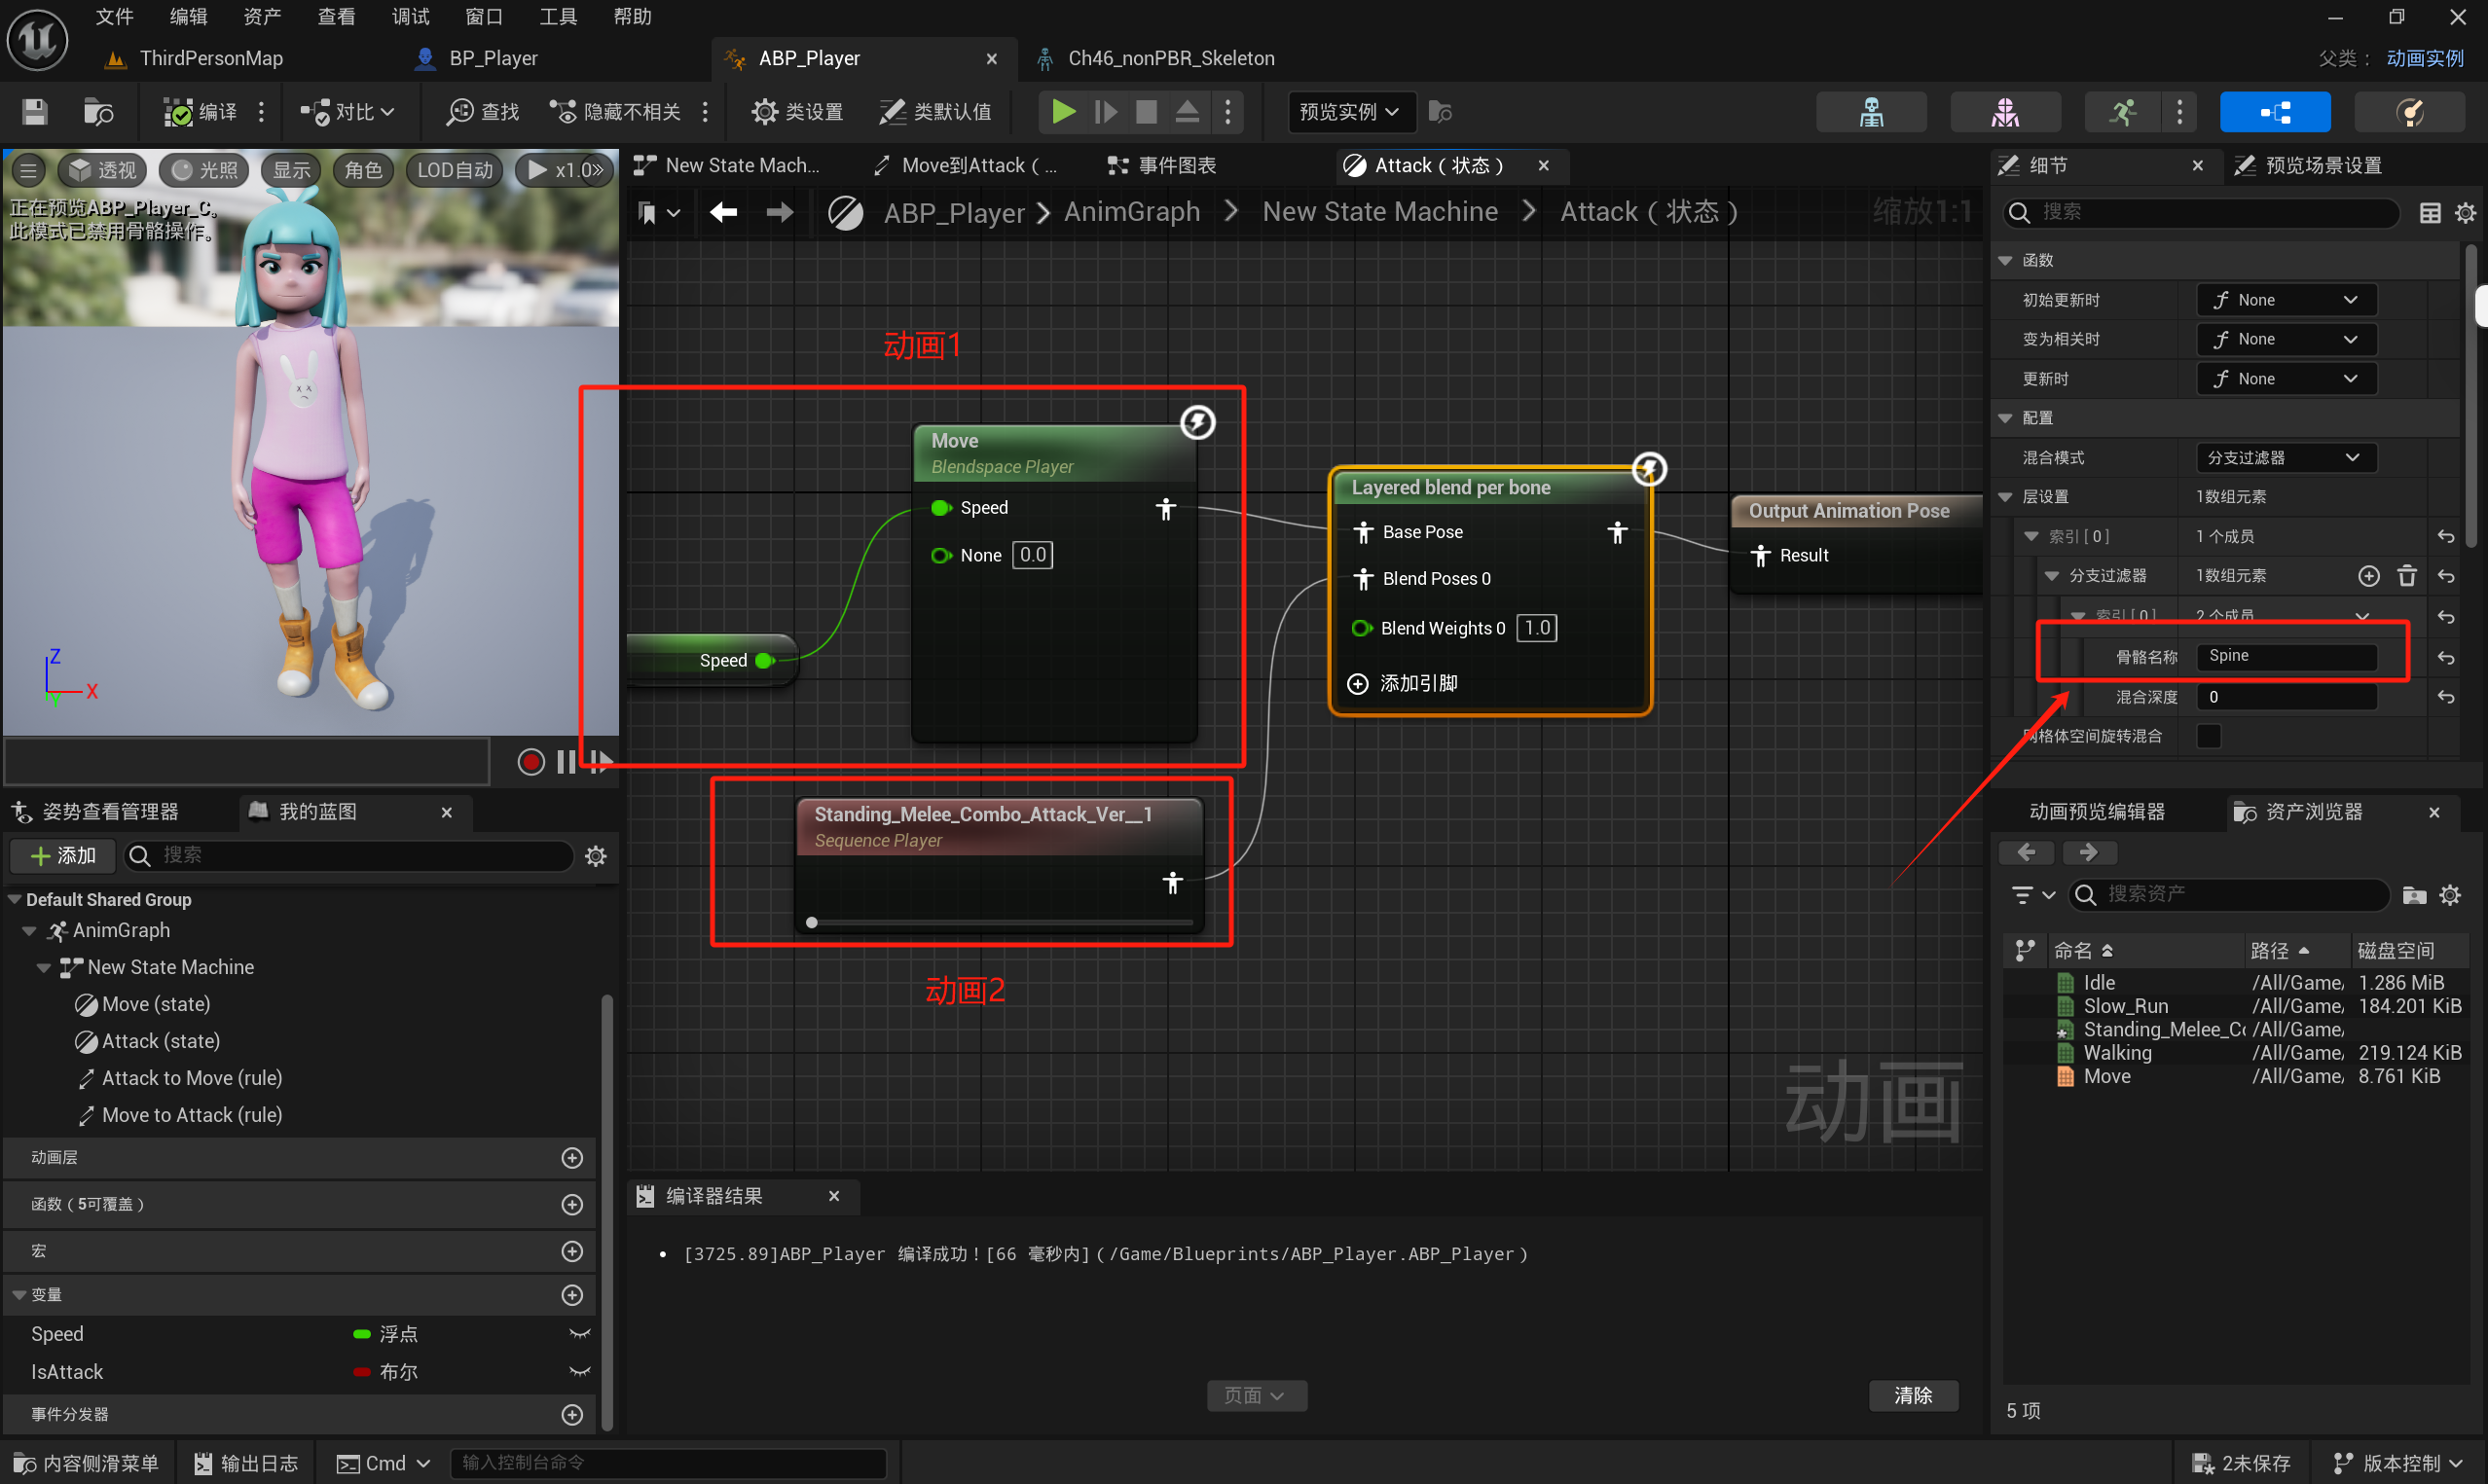This screenshot has width=2488, height=1484.
Task: Toggle Hide Unrelated (隐藏不相关) nodes
Action: [x=615, y=112]
